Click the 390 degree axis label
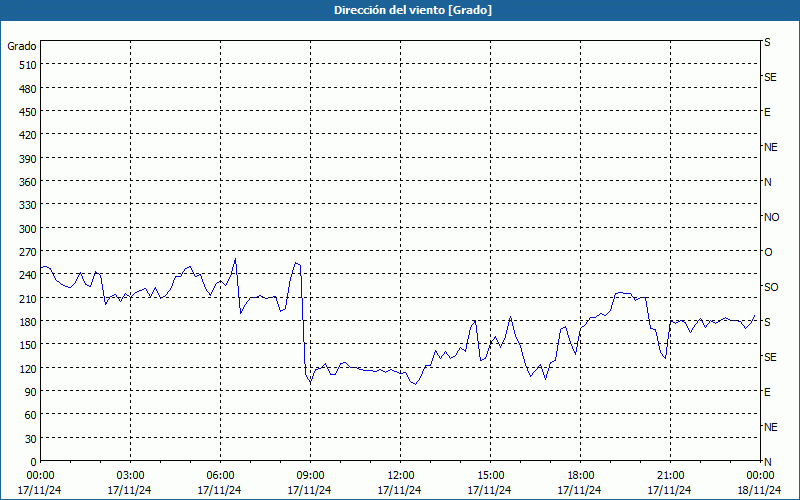This screenshot has height=500, width=800. click(28, 159)
